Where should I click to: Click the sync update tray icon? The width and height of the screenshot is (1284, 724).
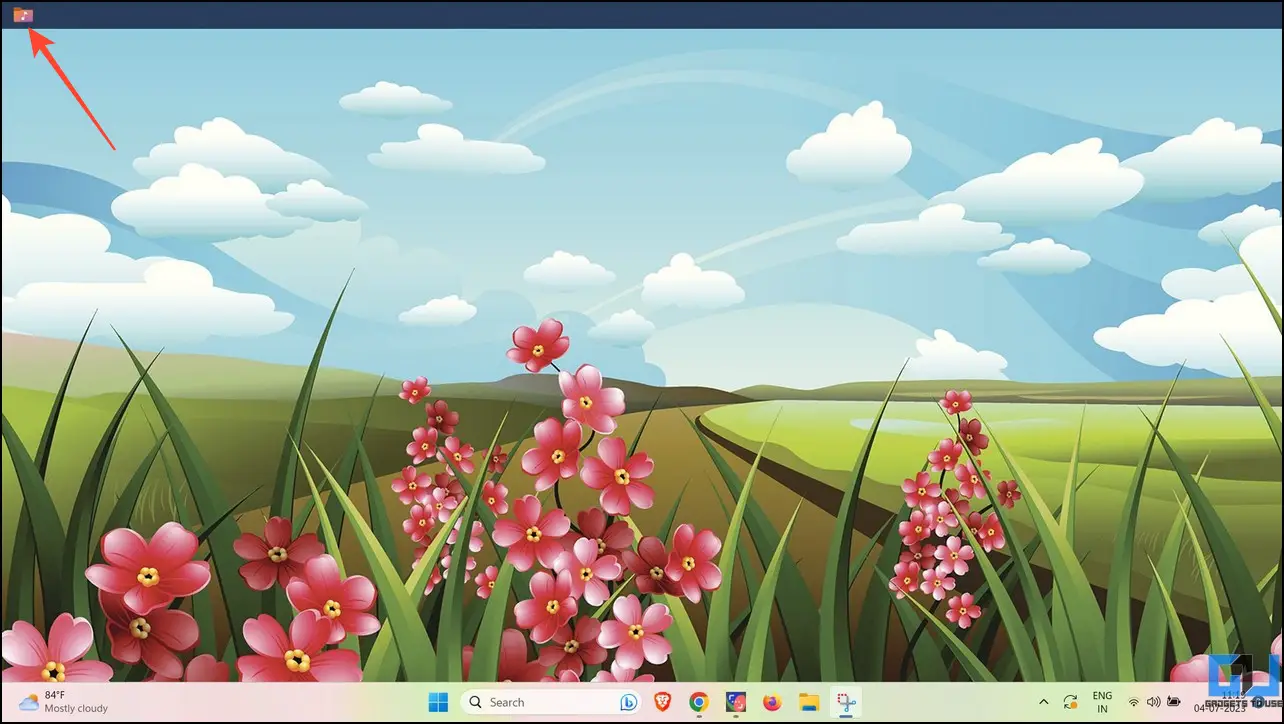(1071, 702)
